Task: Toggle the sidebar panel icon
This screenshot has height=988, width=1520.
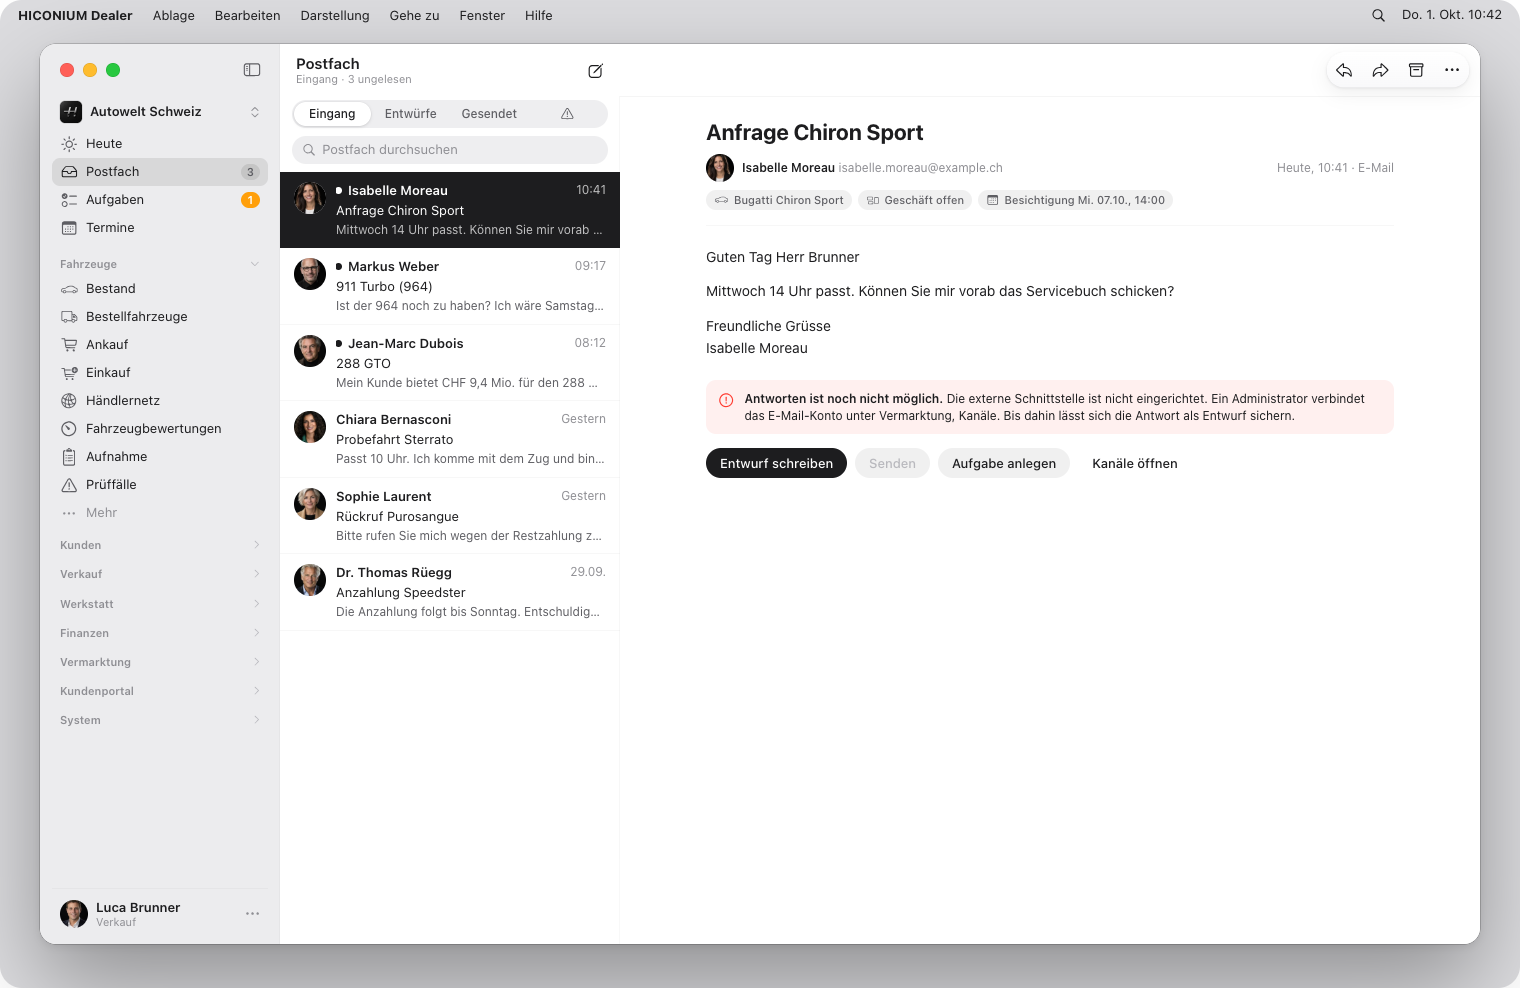Action: click(252, 70)
